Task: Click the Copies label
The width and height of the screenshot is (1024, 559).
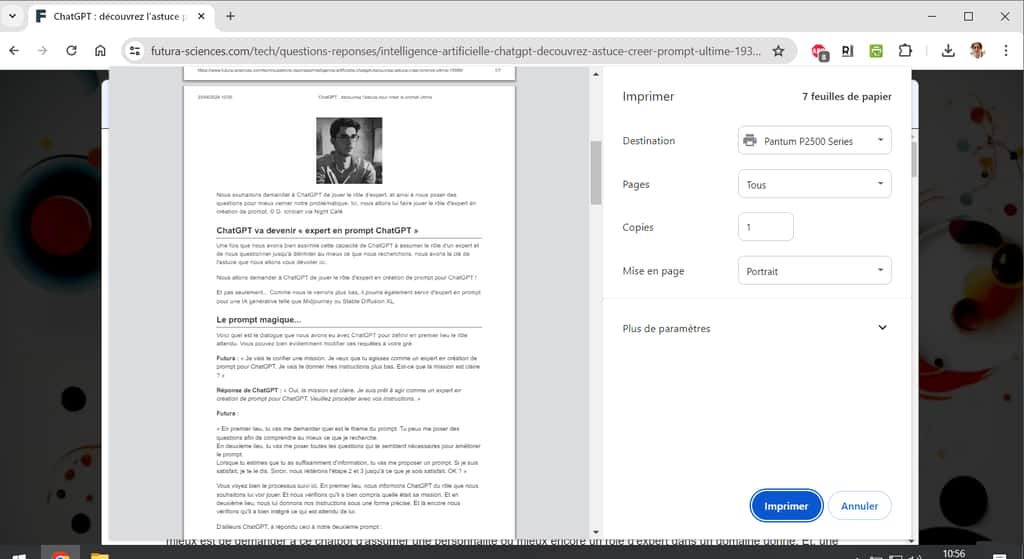Action: coord(638,227)
